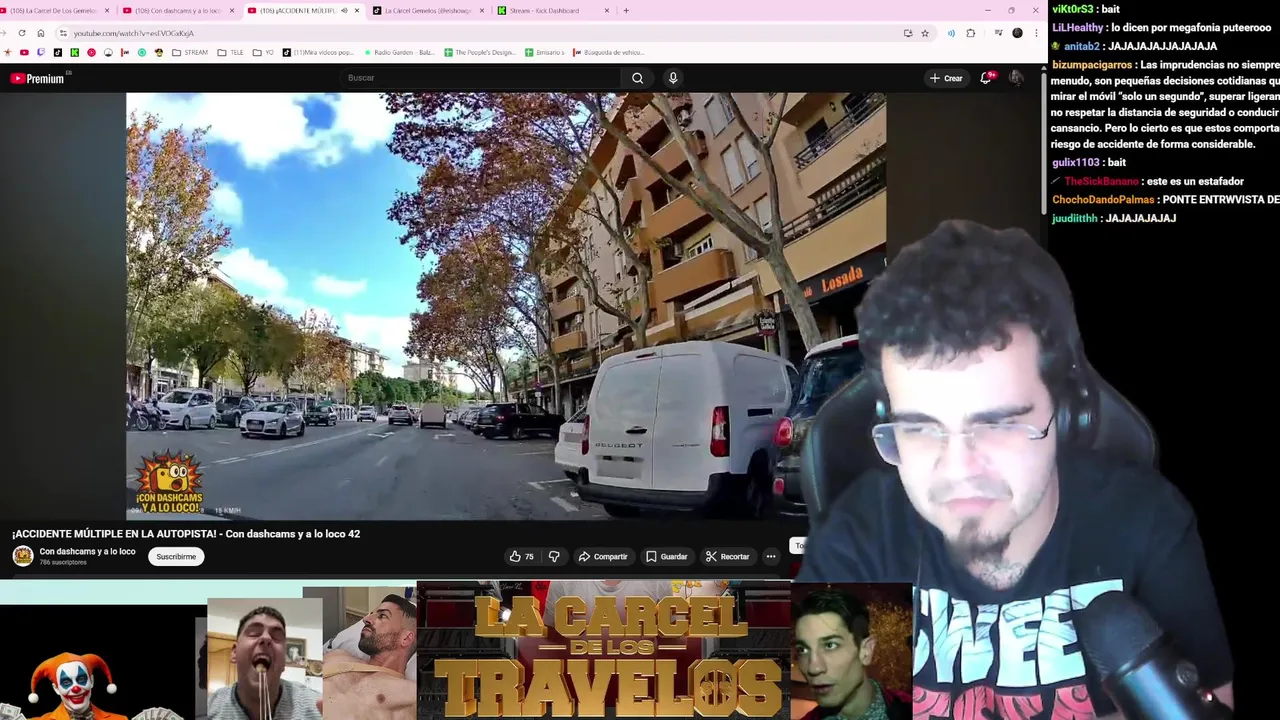Image resolution: width=1280 pixels, height=720 pixels.
Task: Click chat username judiitthh
Action: [x=1074, y=218]
